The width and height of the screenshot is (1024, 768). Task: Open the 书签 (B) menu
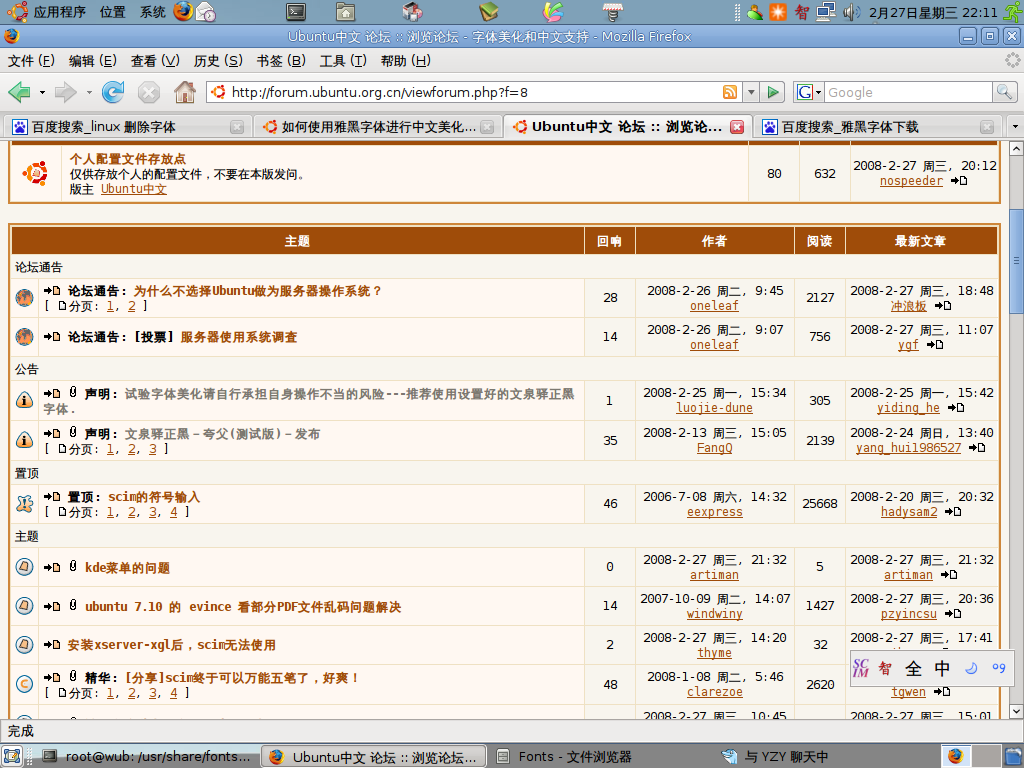(281, 61)
